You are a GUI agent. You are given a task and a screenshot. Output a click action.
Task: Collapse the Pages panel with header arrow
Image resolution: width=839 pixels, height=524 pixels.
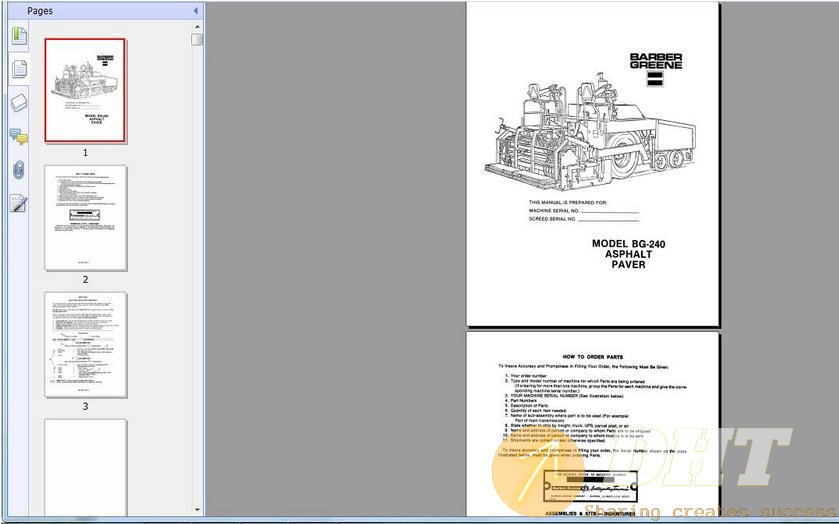[x=196, y=11]
